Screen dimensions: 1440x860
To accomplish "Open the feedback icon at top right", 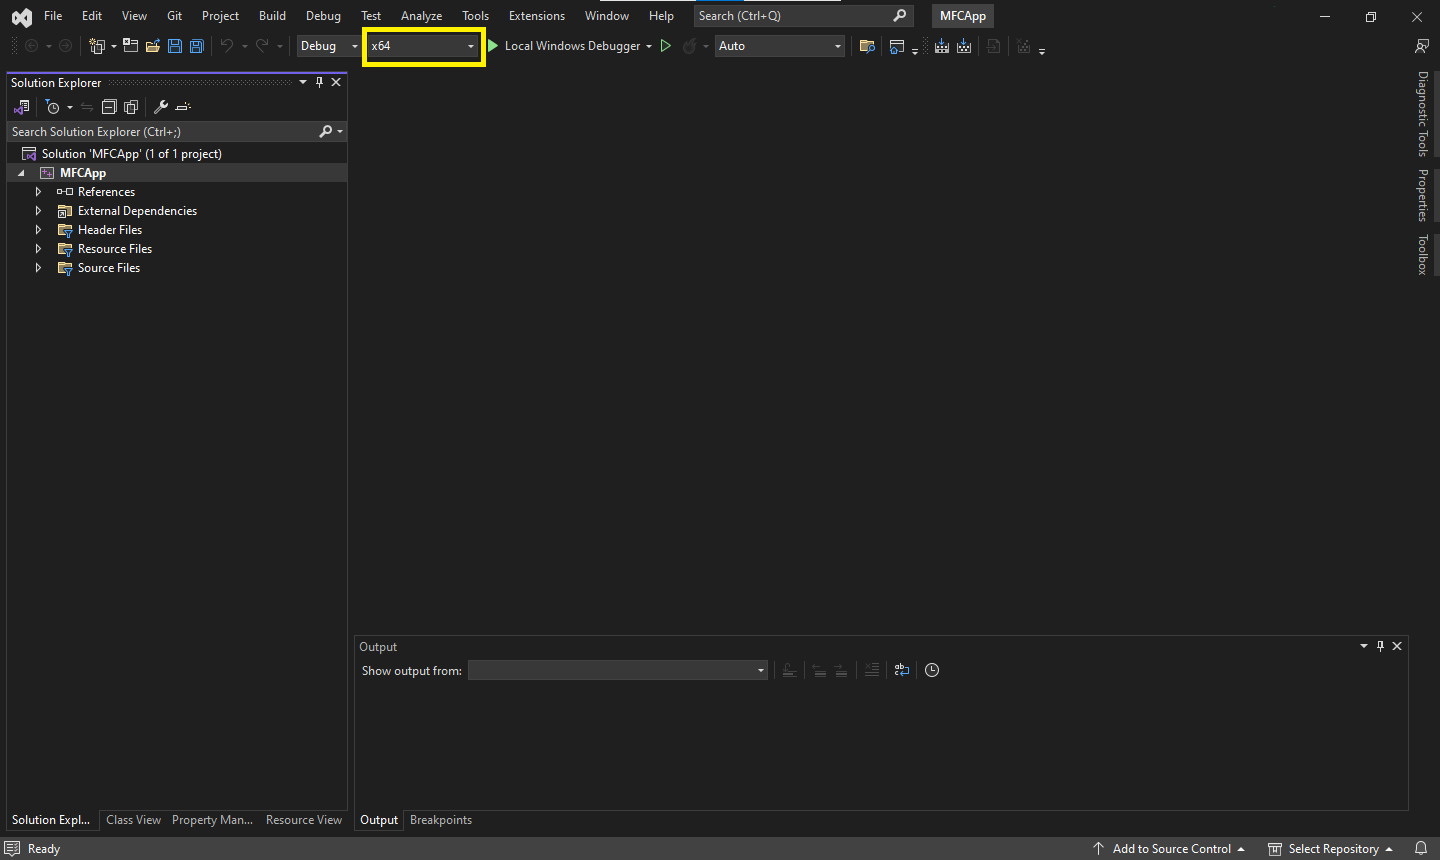I will coord(1421,46).
